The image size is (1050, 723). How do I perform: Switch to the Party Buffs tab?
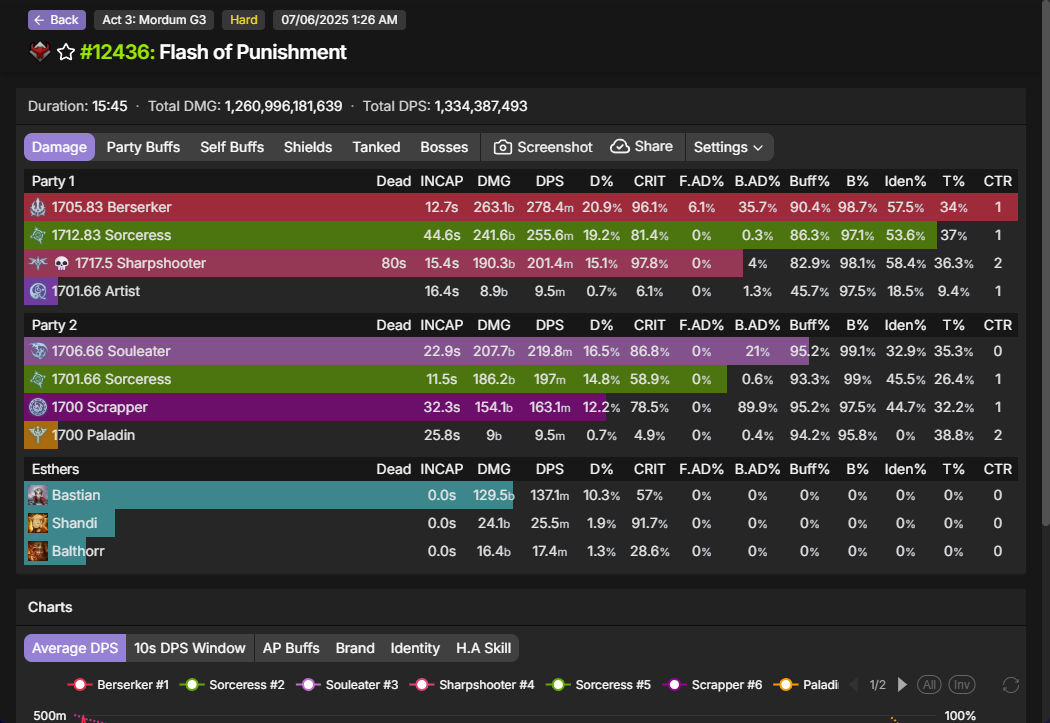(143, 147)
